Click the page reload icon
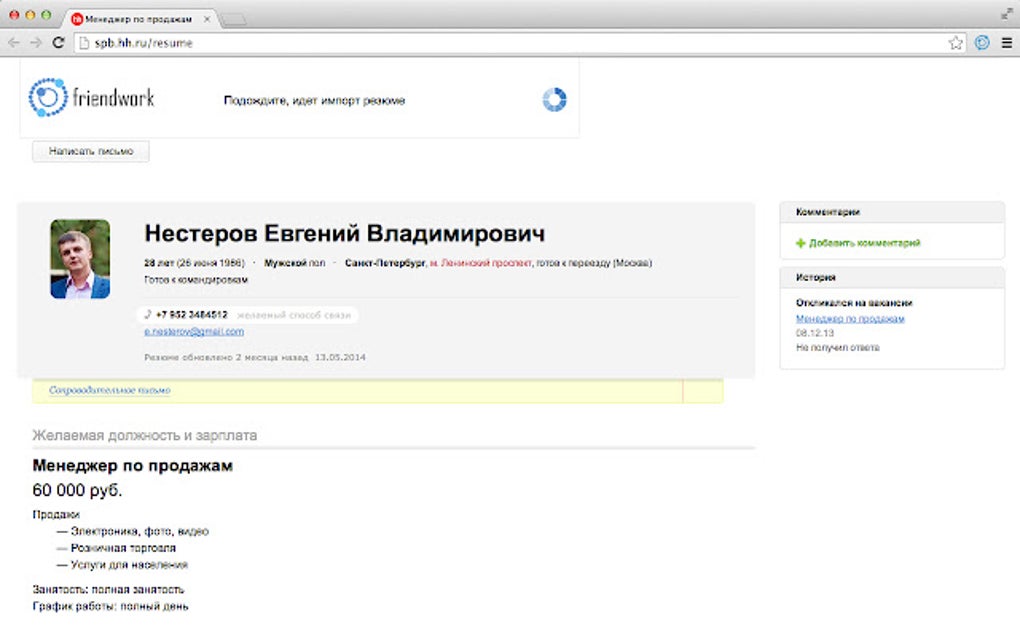 click(57, 42)
